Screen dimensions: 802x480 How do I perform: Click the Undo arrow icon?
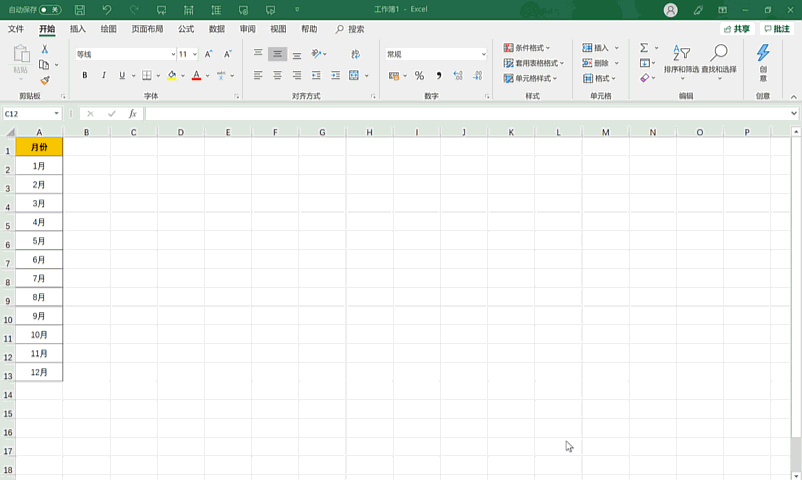[106, 10]
